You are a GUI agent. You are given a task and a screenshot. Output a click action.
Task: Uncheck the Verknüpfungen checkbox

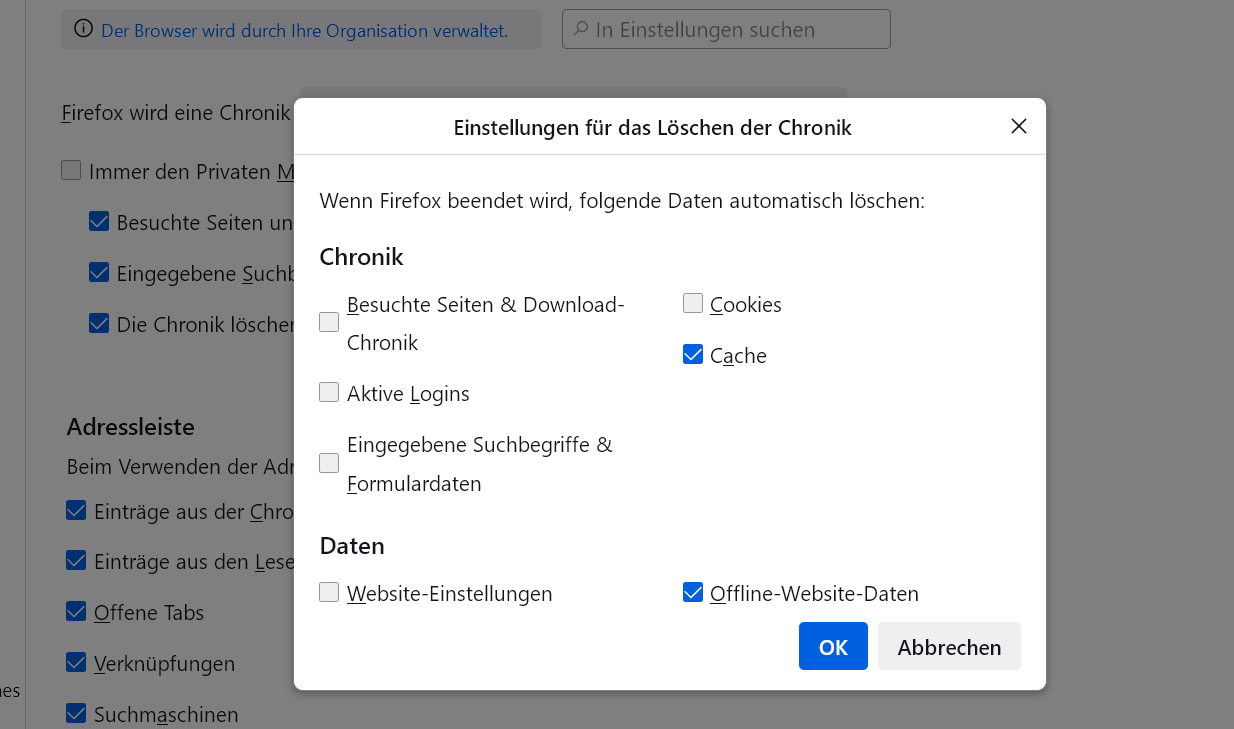point(76,662)
